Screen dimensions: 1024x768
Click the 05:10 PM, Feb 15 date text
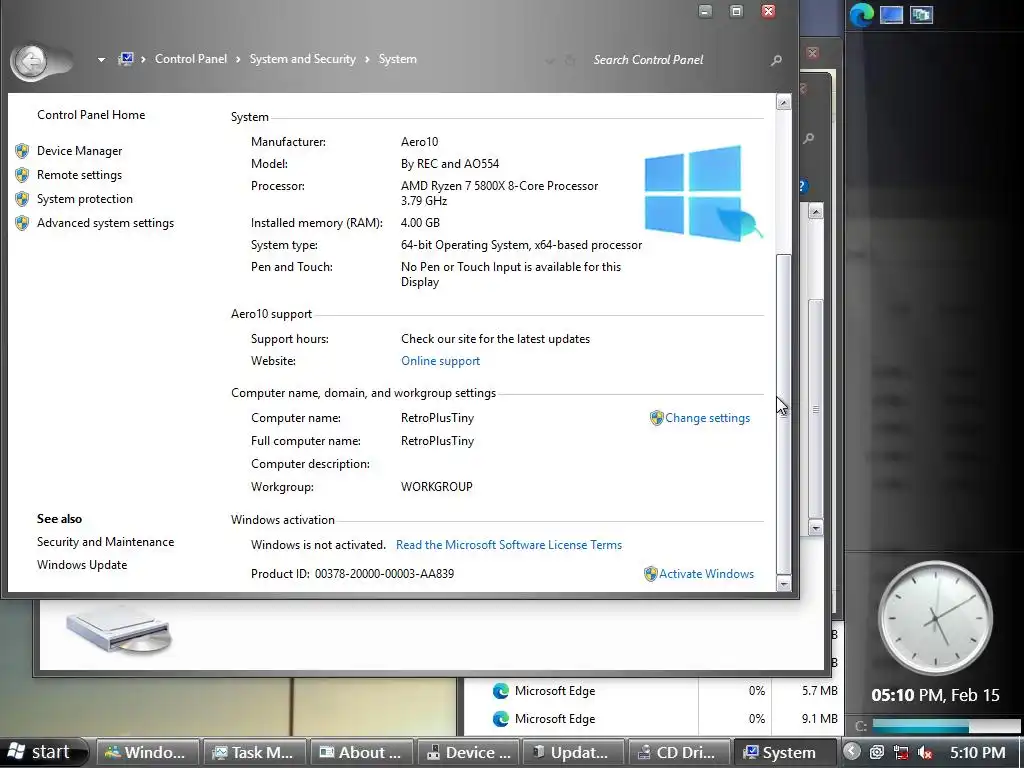coord(935,695)
